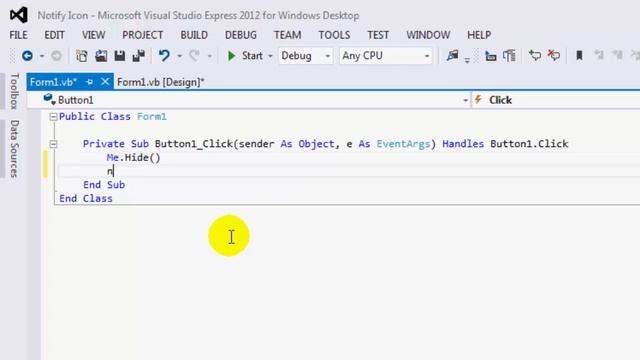Toggle the pin on the Form1.vb tab
The height and width of the screenshot is (360, 640).
tap(89, 82)
